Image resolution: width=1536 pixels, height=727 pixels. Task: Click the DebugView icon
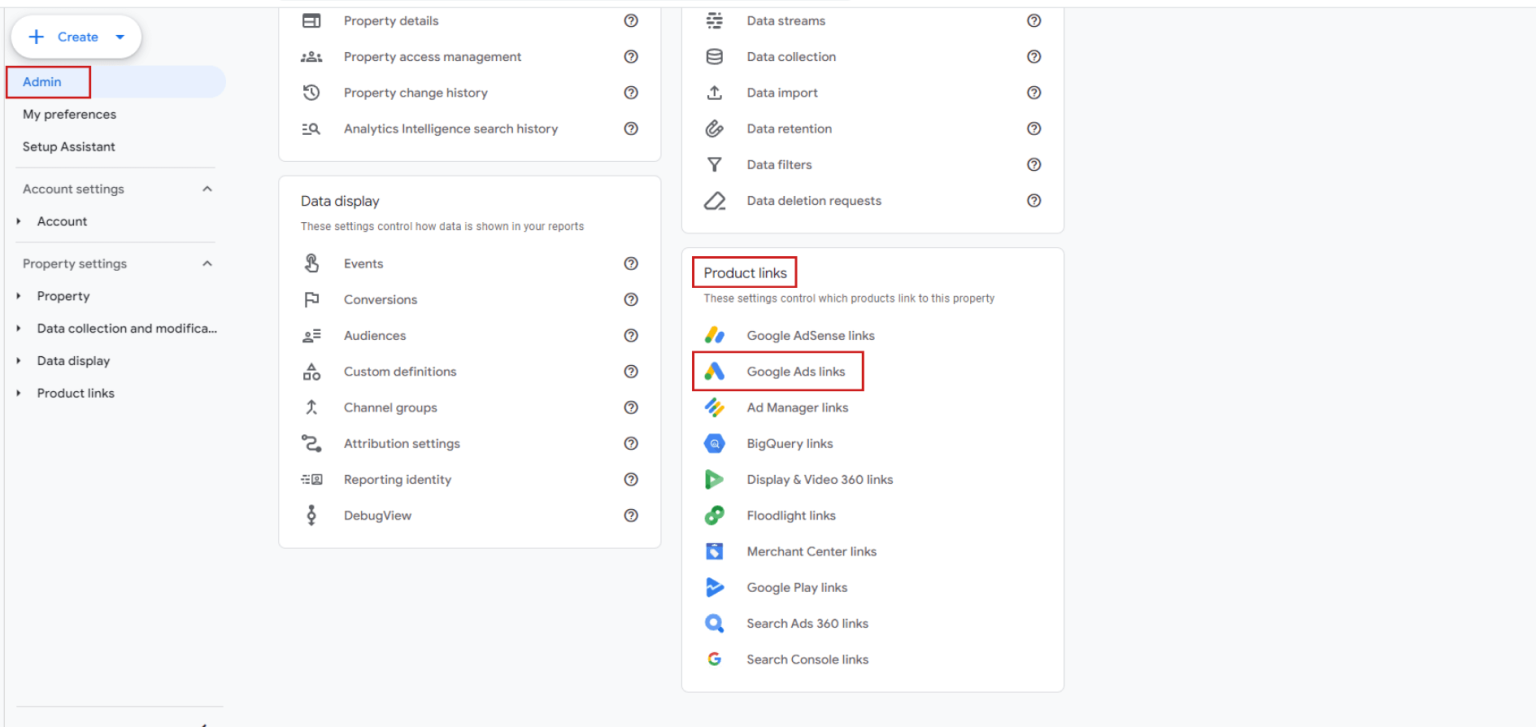[x=311, y=515]
